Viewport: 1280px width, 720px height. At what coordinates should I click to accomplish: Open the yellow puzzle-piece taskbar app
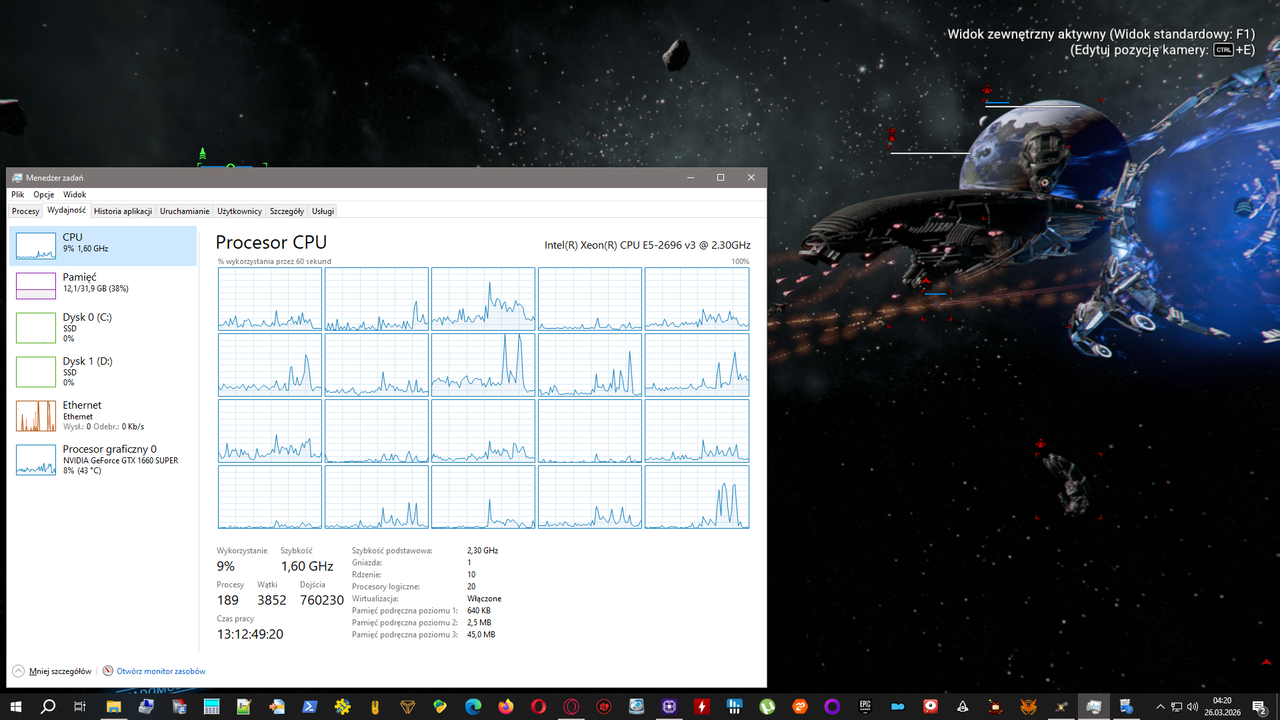343,706
